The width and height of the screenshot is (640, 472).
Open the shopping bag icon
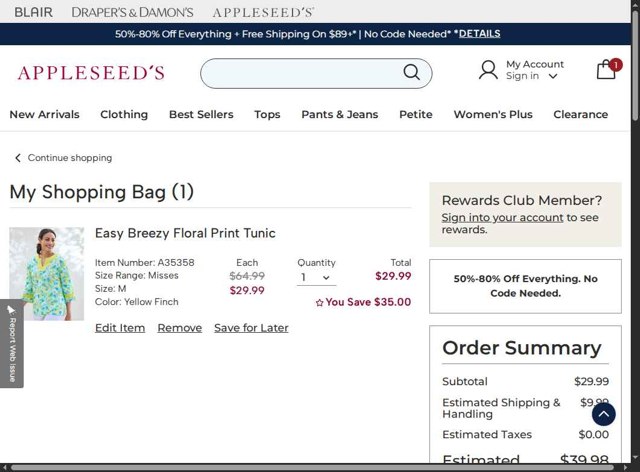607,69
